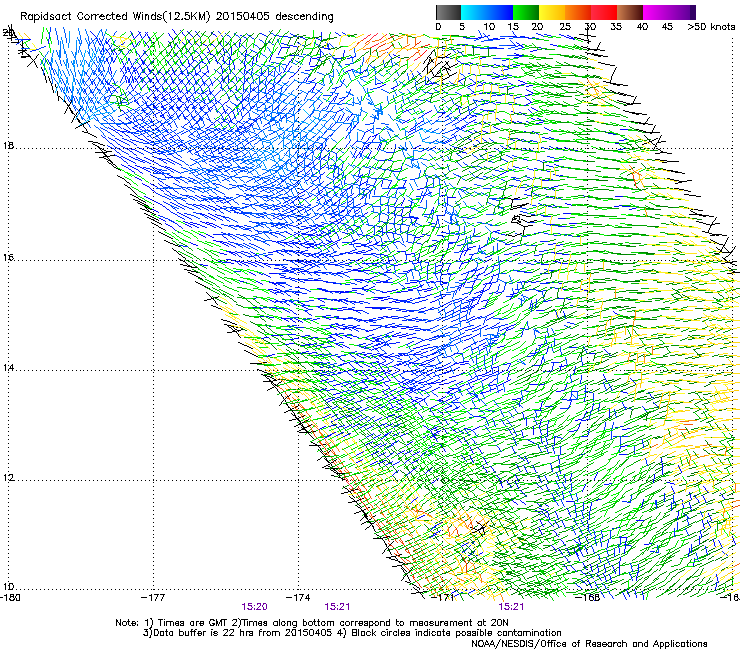Viewport: 740px width, 650px height.
Task: Click the purple '15:21' label below -171
Action: click(x=511, y=607)
